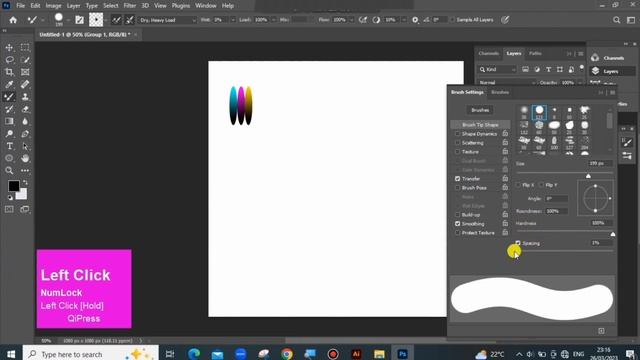Enable Brush Pose checkbox
Screen dimensions: 640x360
457,187
